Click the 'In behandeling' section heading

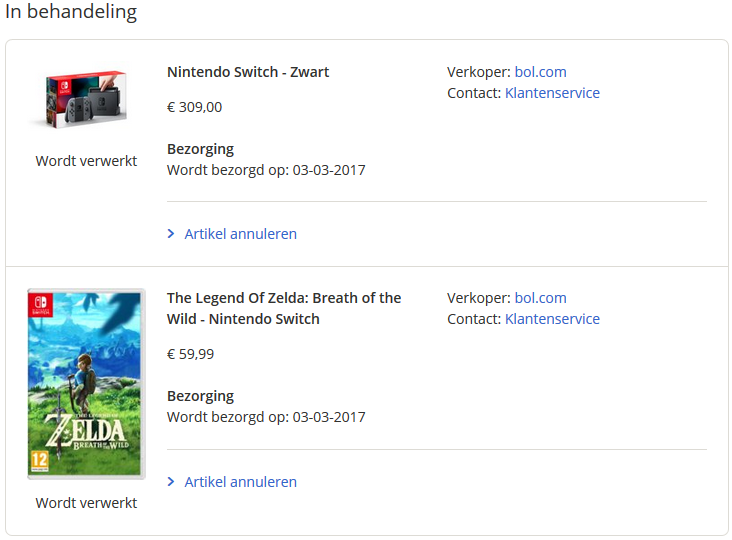71,13
